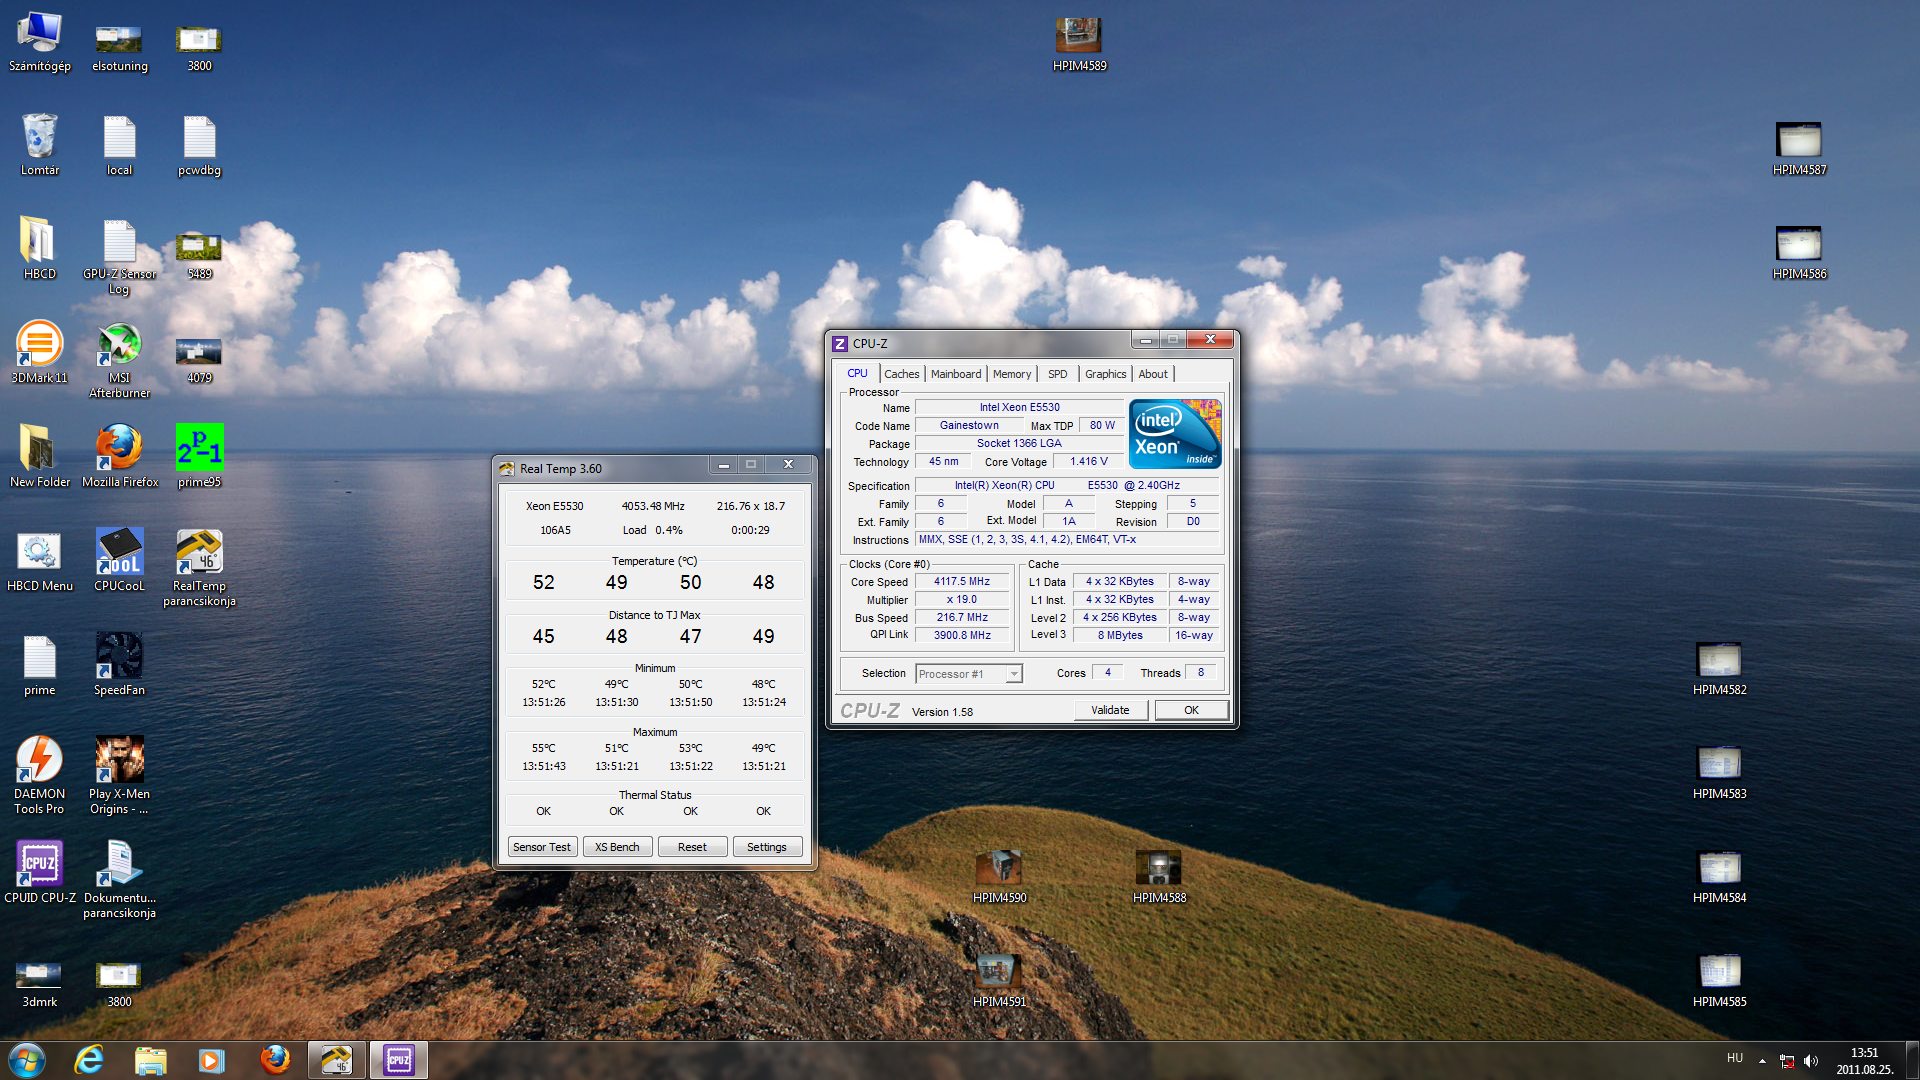Open Mozilla Firefox desktop shortcut
Viewport: 1920px width, 1080px height.
(x=120, y=457)
